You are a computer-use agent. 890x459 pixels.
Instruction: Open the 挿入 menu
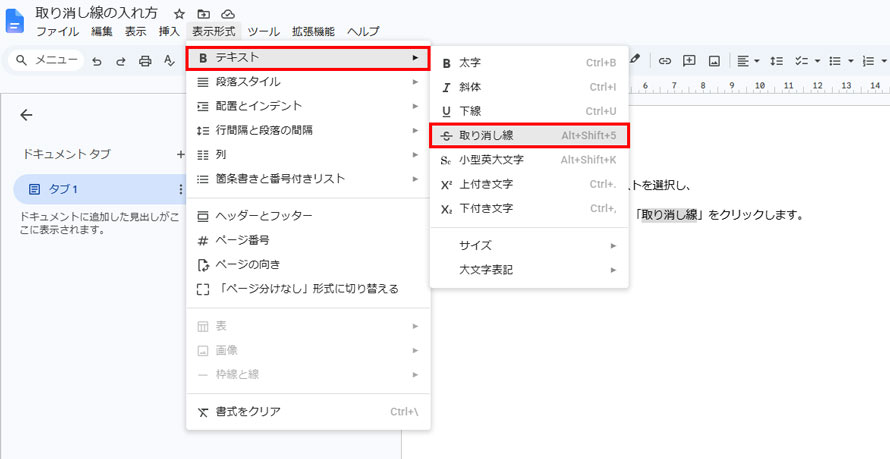[x=169, y=31]
